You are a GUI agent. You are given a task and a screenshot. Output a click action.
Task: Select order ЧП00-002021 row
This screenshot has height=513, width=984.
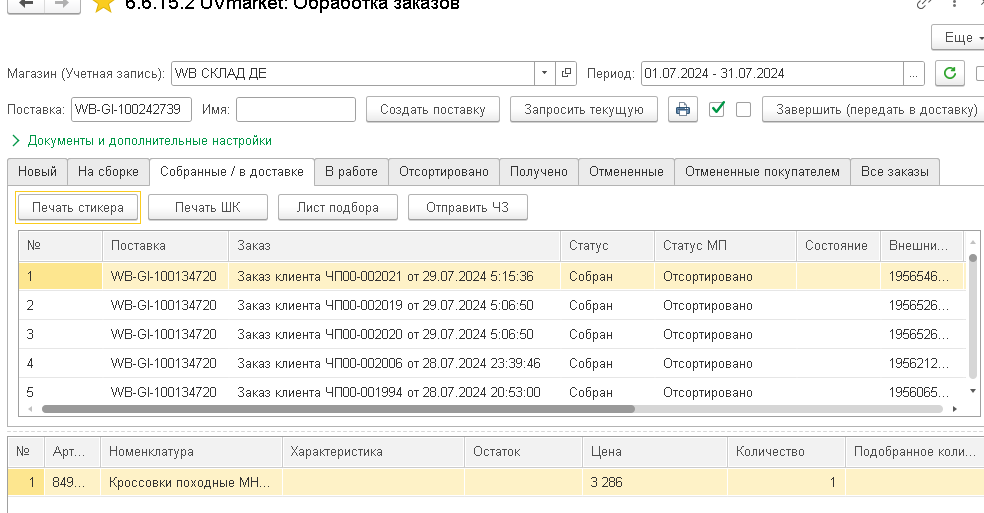click(x=491, y=276)
